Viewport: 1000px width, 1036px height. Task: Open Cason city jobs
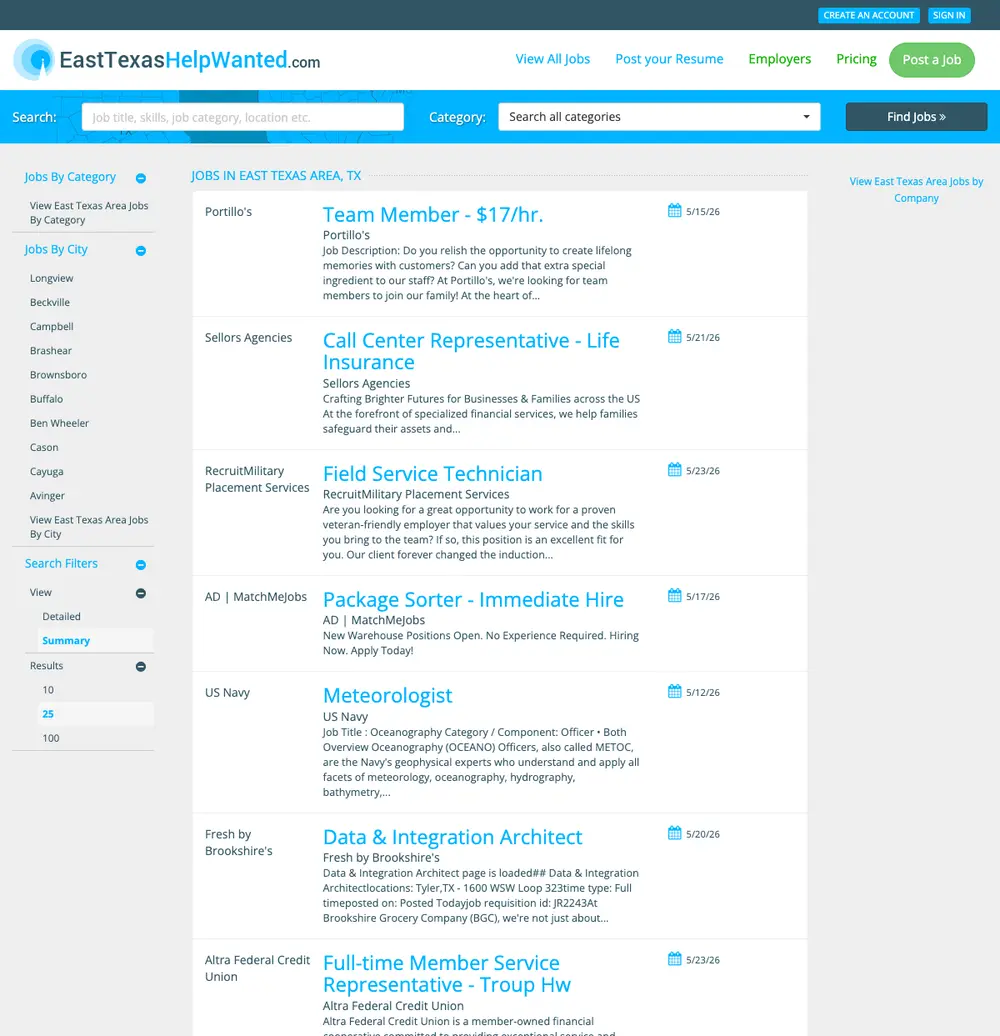click(x=44, y=447)
